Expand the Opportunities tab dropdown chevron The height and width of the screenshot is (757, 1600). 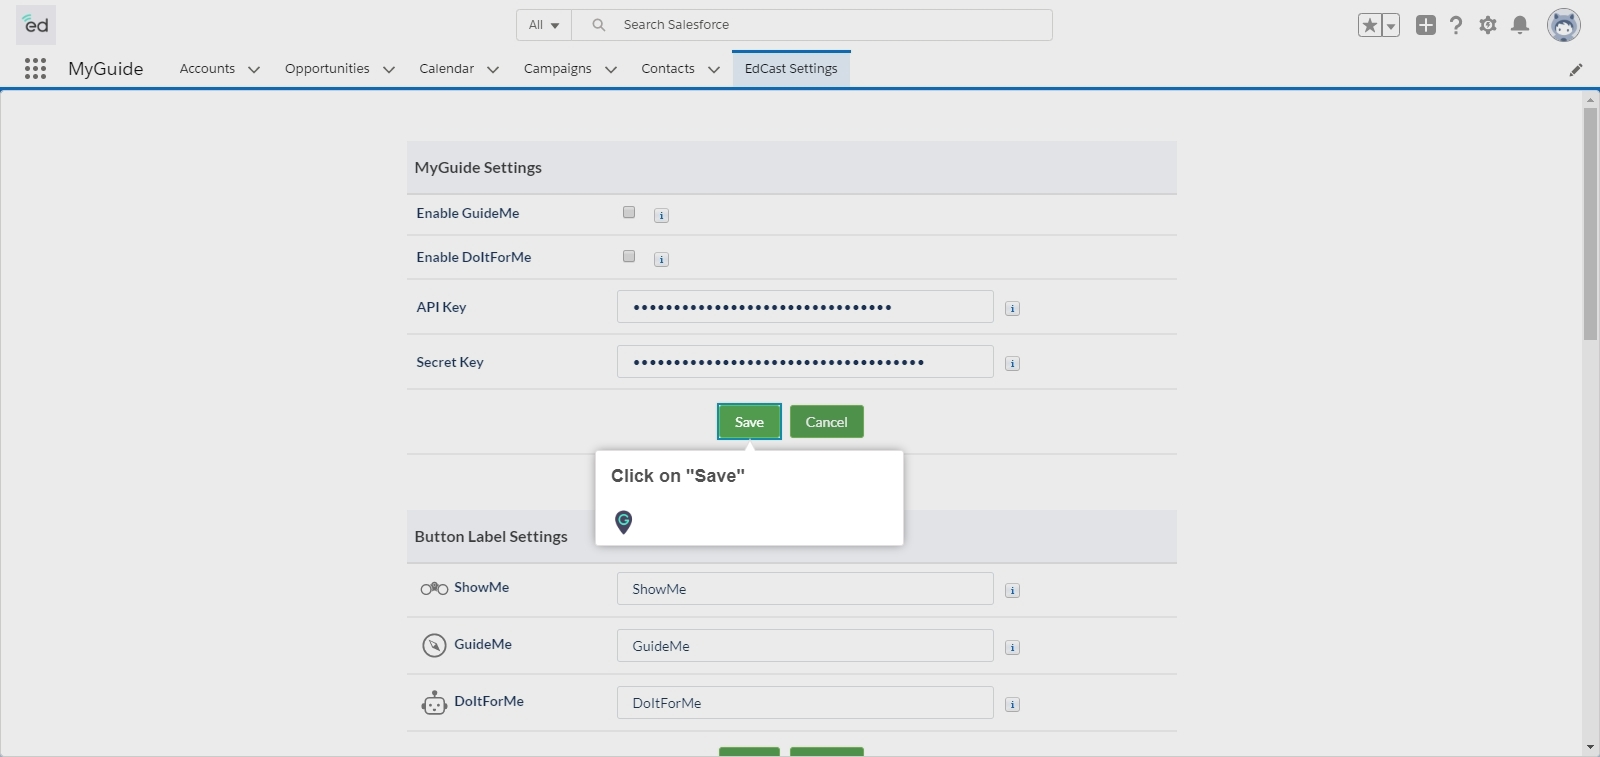click(x=389, y=69)
